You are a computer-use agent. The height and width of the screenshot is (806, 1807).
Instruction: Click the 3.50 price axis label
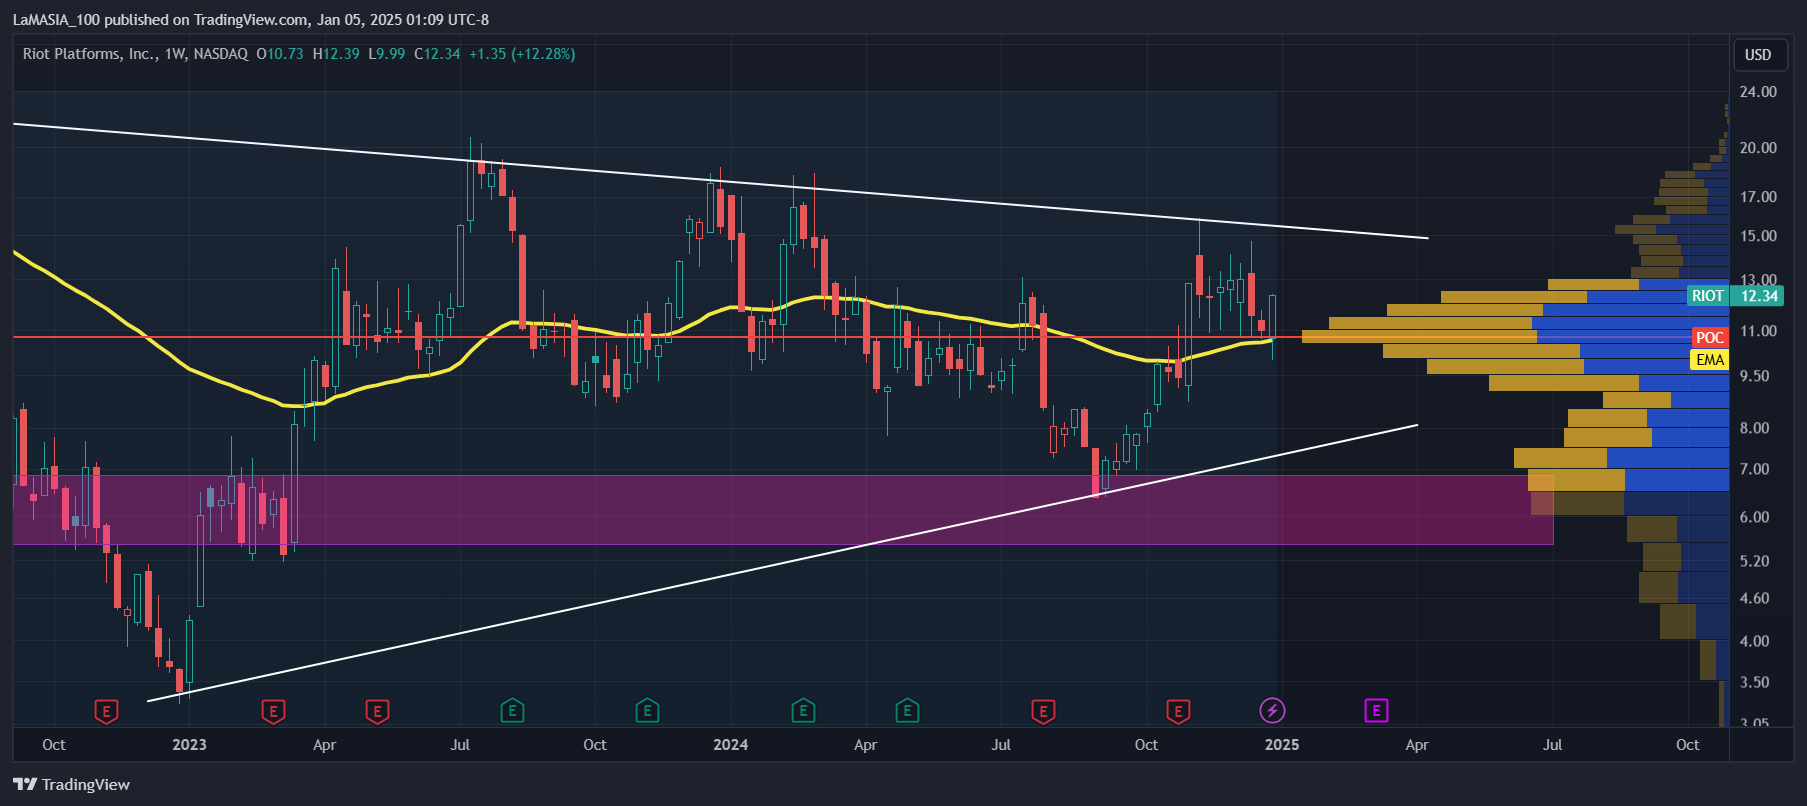click(x=1755, y=682)
